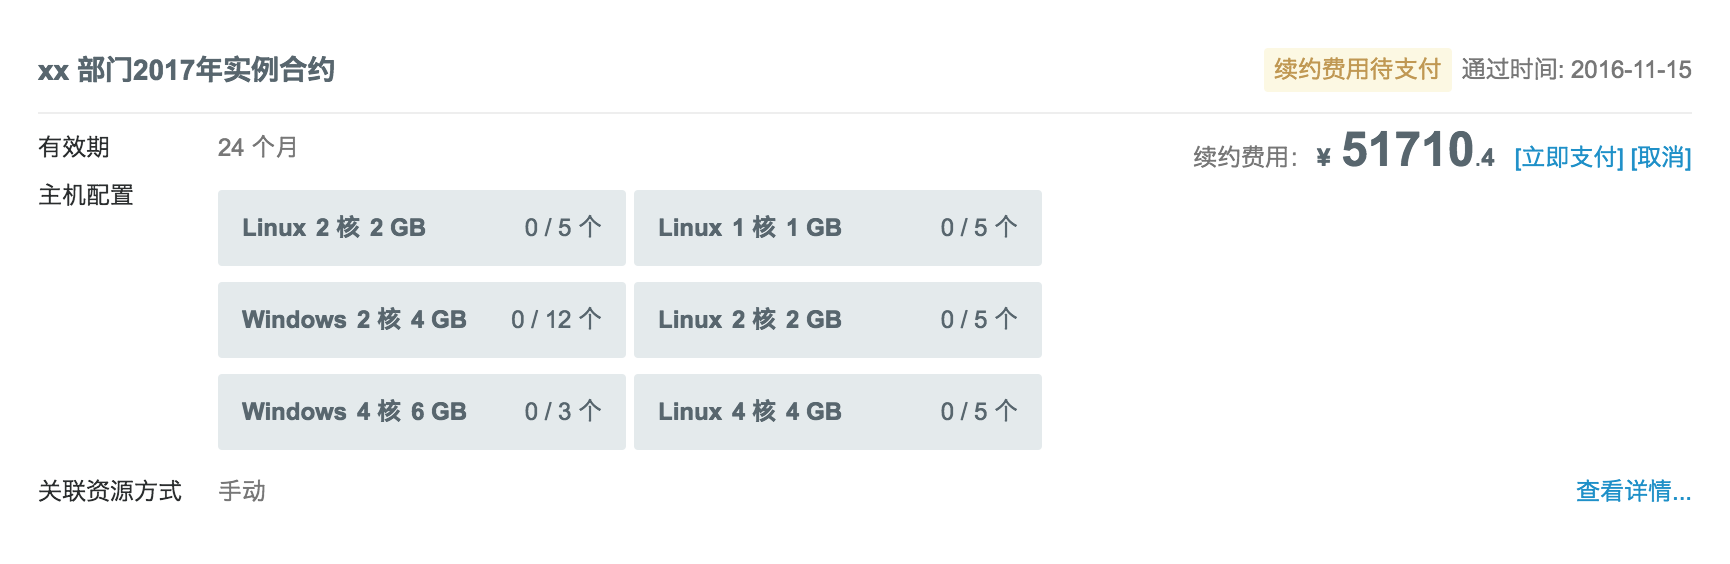The width and height of the screenshot is (1730, 564).
Task: Open 查看详情 for this contract
Action: [x=1633, y=491]
